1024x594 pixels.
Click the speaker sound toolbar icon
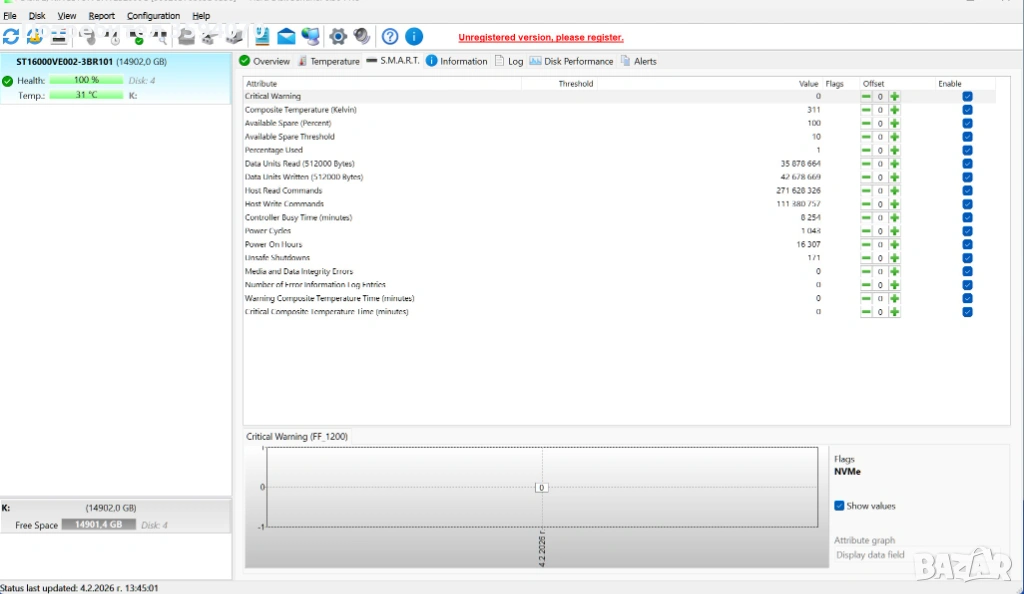pyautogui.click(x=362, y=37)
